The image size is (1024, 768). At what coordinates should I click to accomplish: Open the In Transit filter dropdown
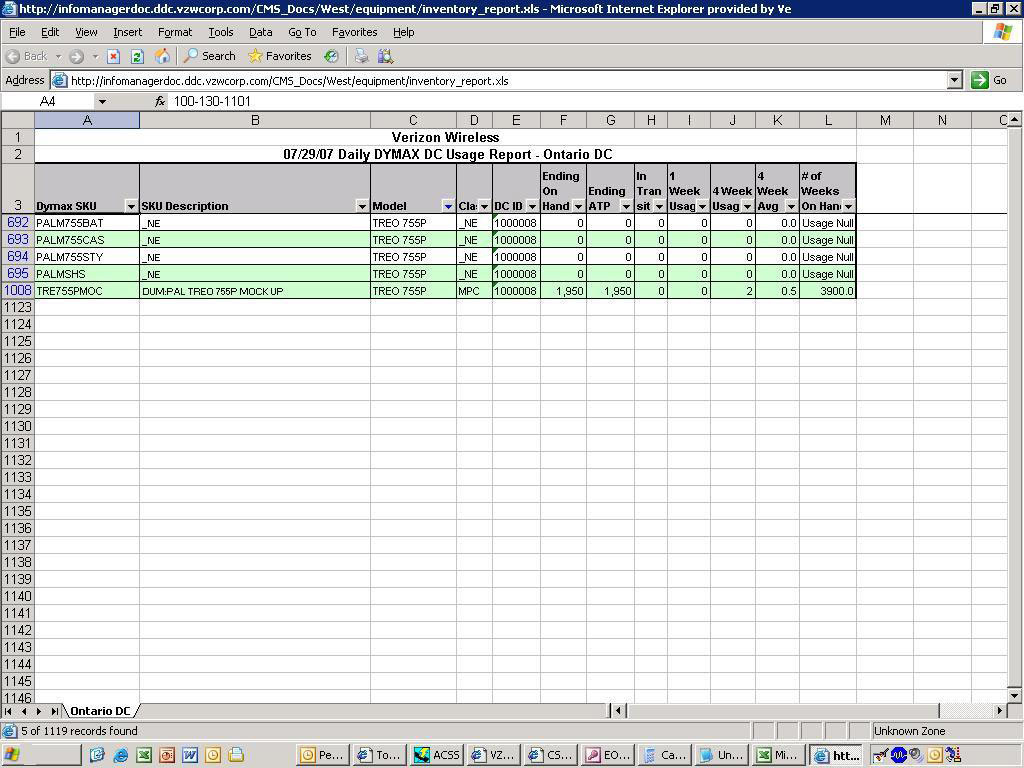[x=659, y=206]
